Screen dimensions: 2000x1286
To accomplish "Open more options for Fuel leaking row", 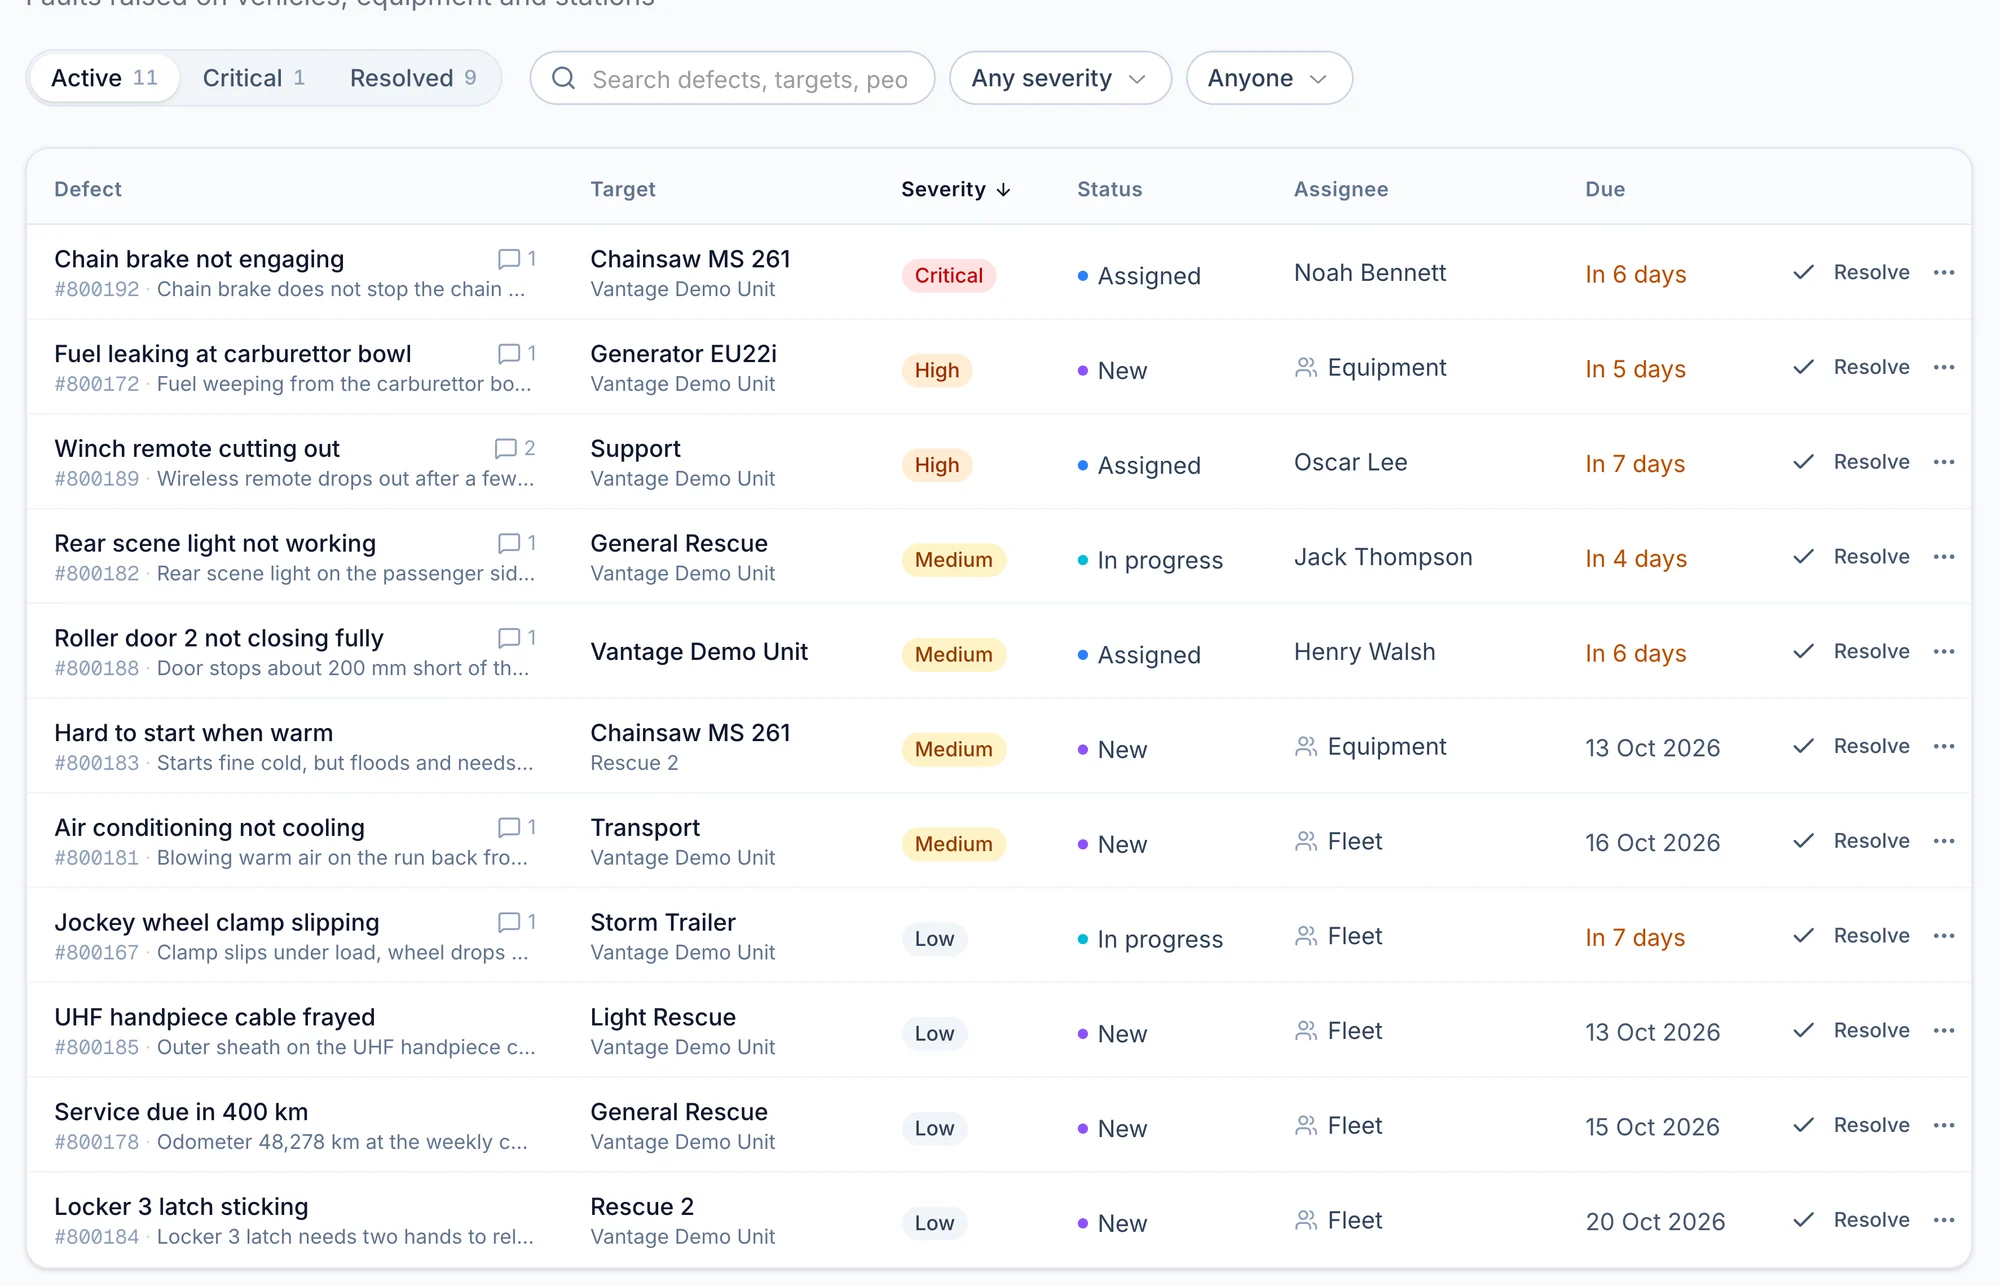I will point(1944,367).
